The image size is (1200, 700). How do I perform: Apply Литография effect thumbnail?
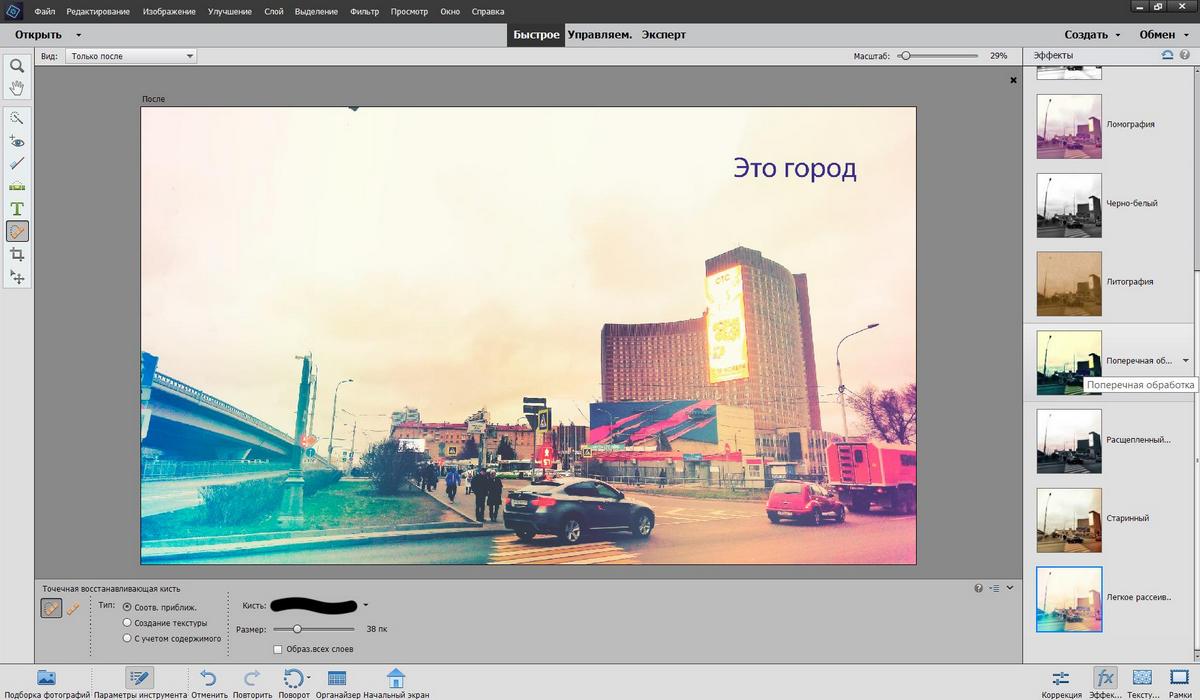(1069, 283)
